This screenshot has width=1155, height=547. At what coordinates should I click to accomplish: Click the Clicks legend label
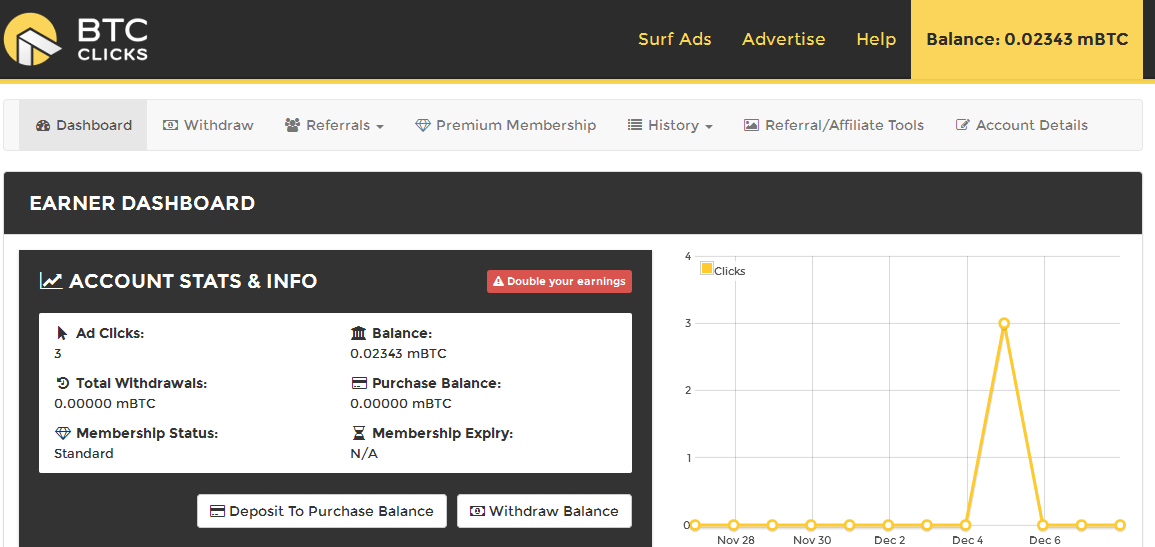coord(729,271)
